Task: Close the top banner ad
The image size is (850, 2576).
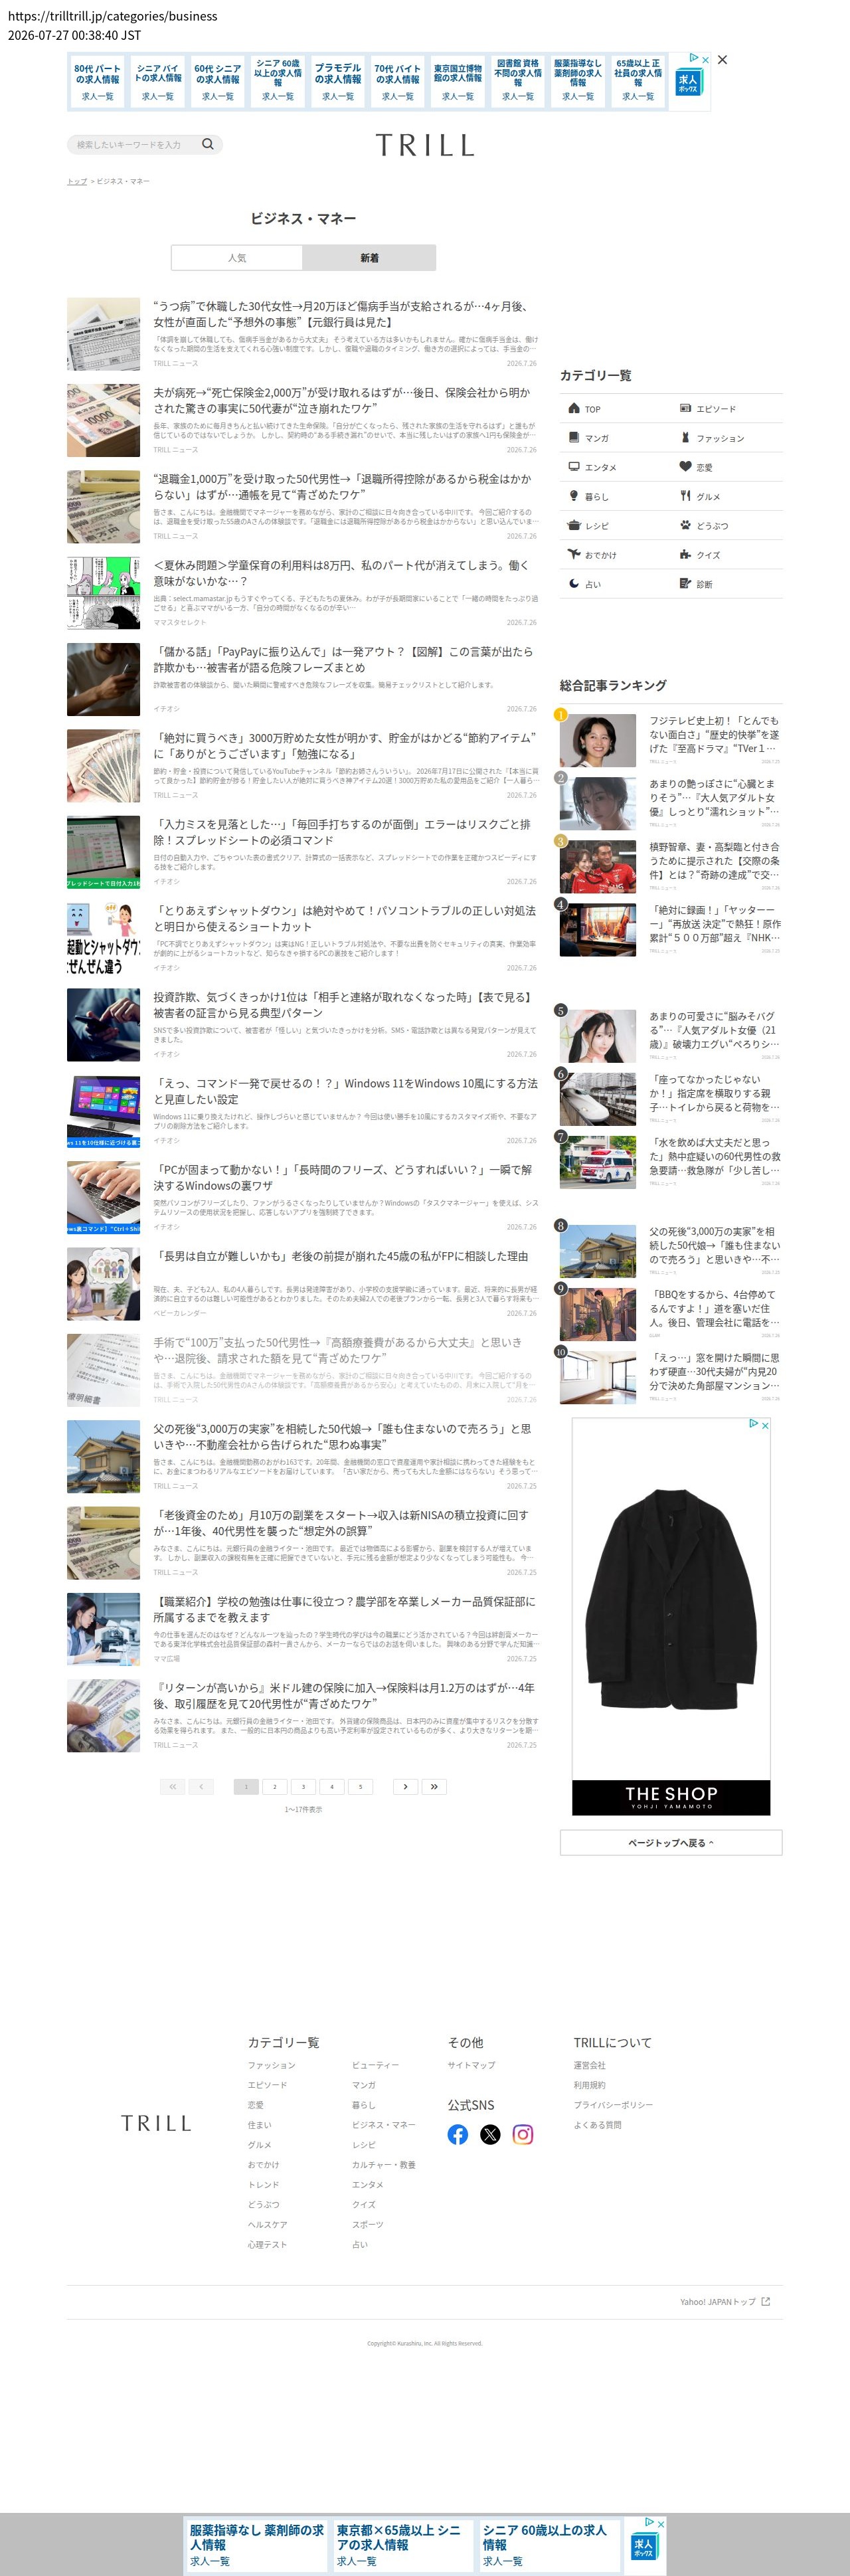Action: (x=723, y=60)
